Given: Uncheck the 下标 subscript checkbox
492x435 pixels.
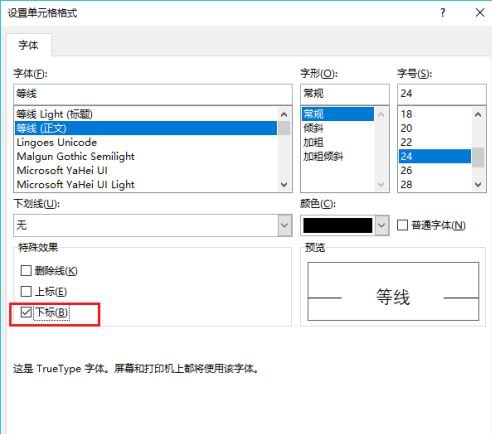Looking at the screenshot, I should pos(26,312).
